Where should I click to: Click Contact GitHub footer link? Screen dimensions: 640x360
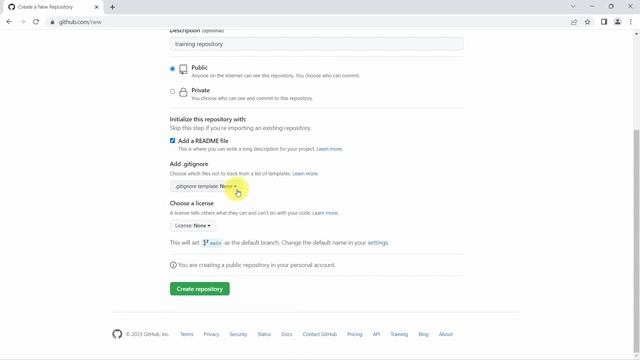click(x=320, y=334)
